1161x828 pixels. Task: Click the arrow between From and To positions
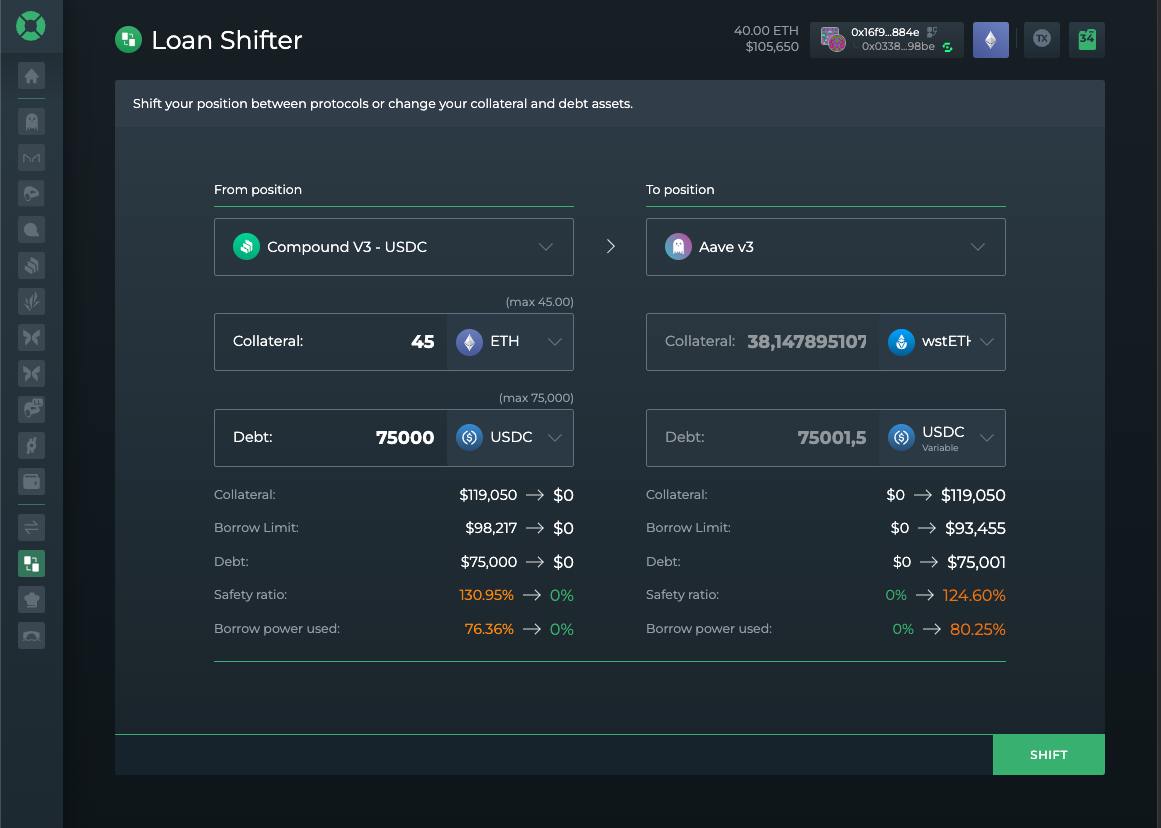pos(611,247)
